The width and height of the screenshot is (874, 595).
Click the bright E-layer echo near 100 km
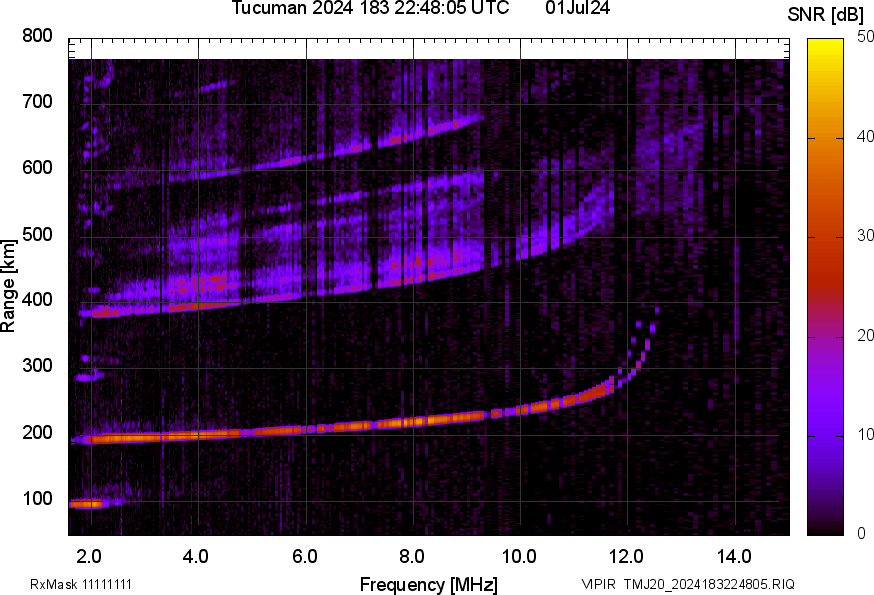86,504
